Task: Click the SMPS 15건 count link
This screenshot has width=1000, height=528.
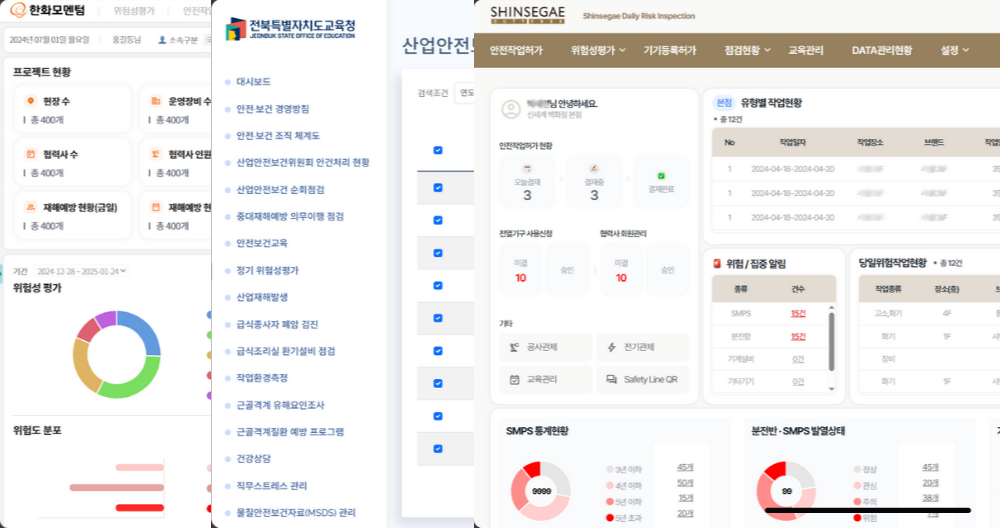Action: (x=798, y=314)
